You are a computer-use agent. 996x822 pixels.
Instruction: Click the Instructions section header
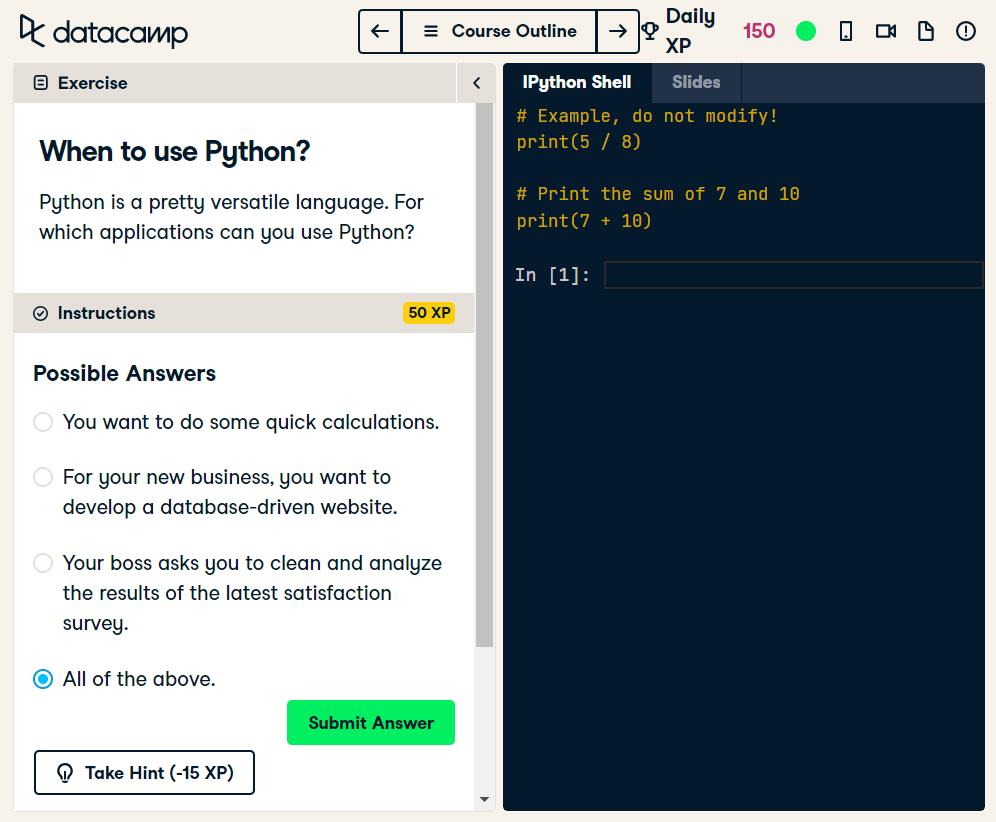244,313
